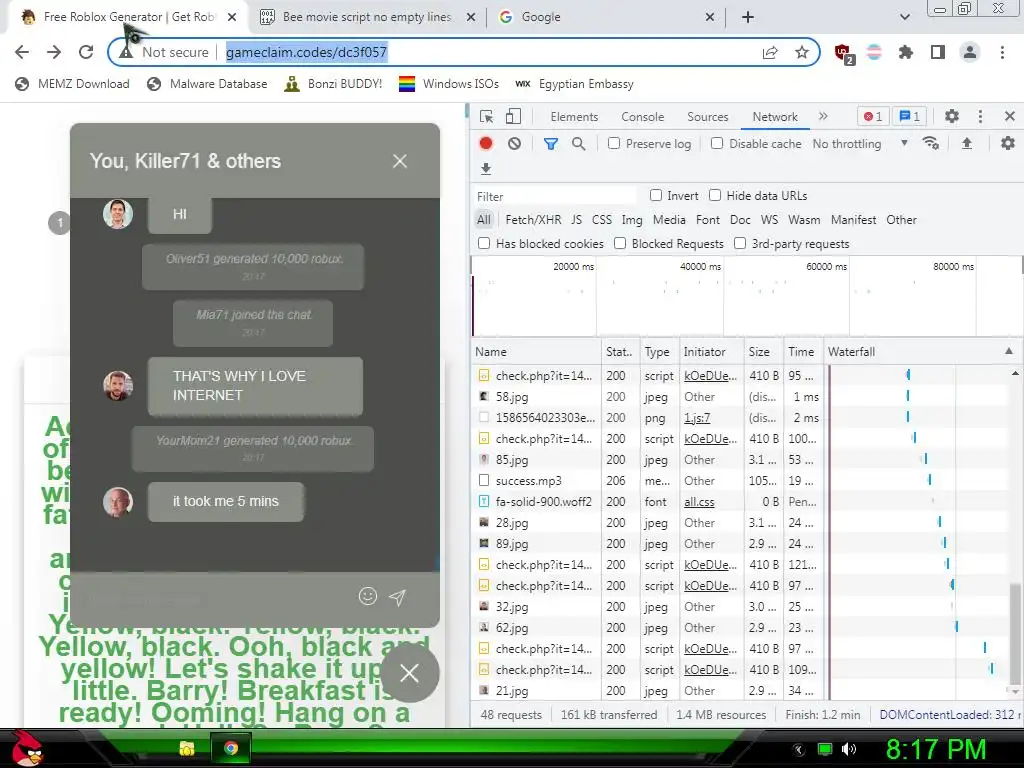Click the address bar URL
The height and width of the screenshot is (768, 1024).
(306, 52)
